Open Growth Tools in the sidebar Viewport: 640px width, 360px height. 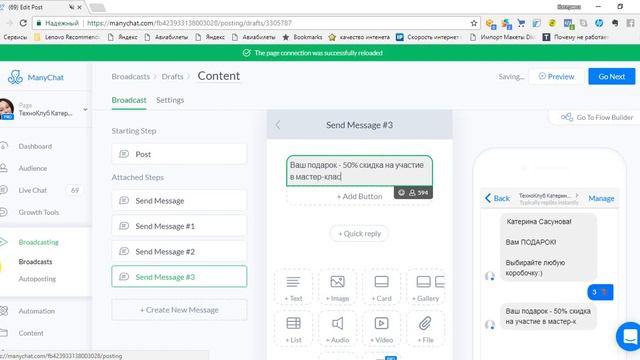(x=39, y=212)
